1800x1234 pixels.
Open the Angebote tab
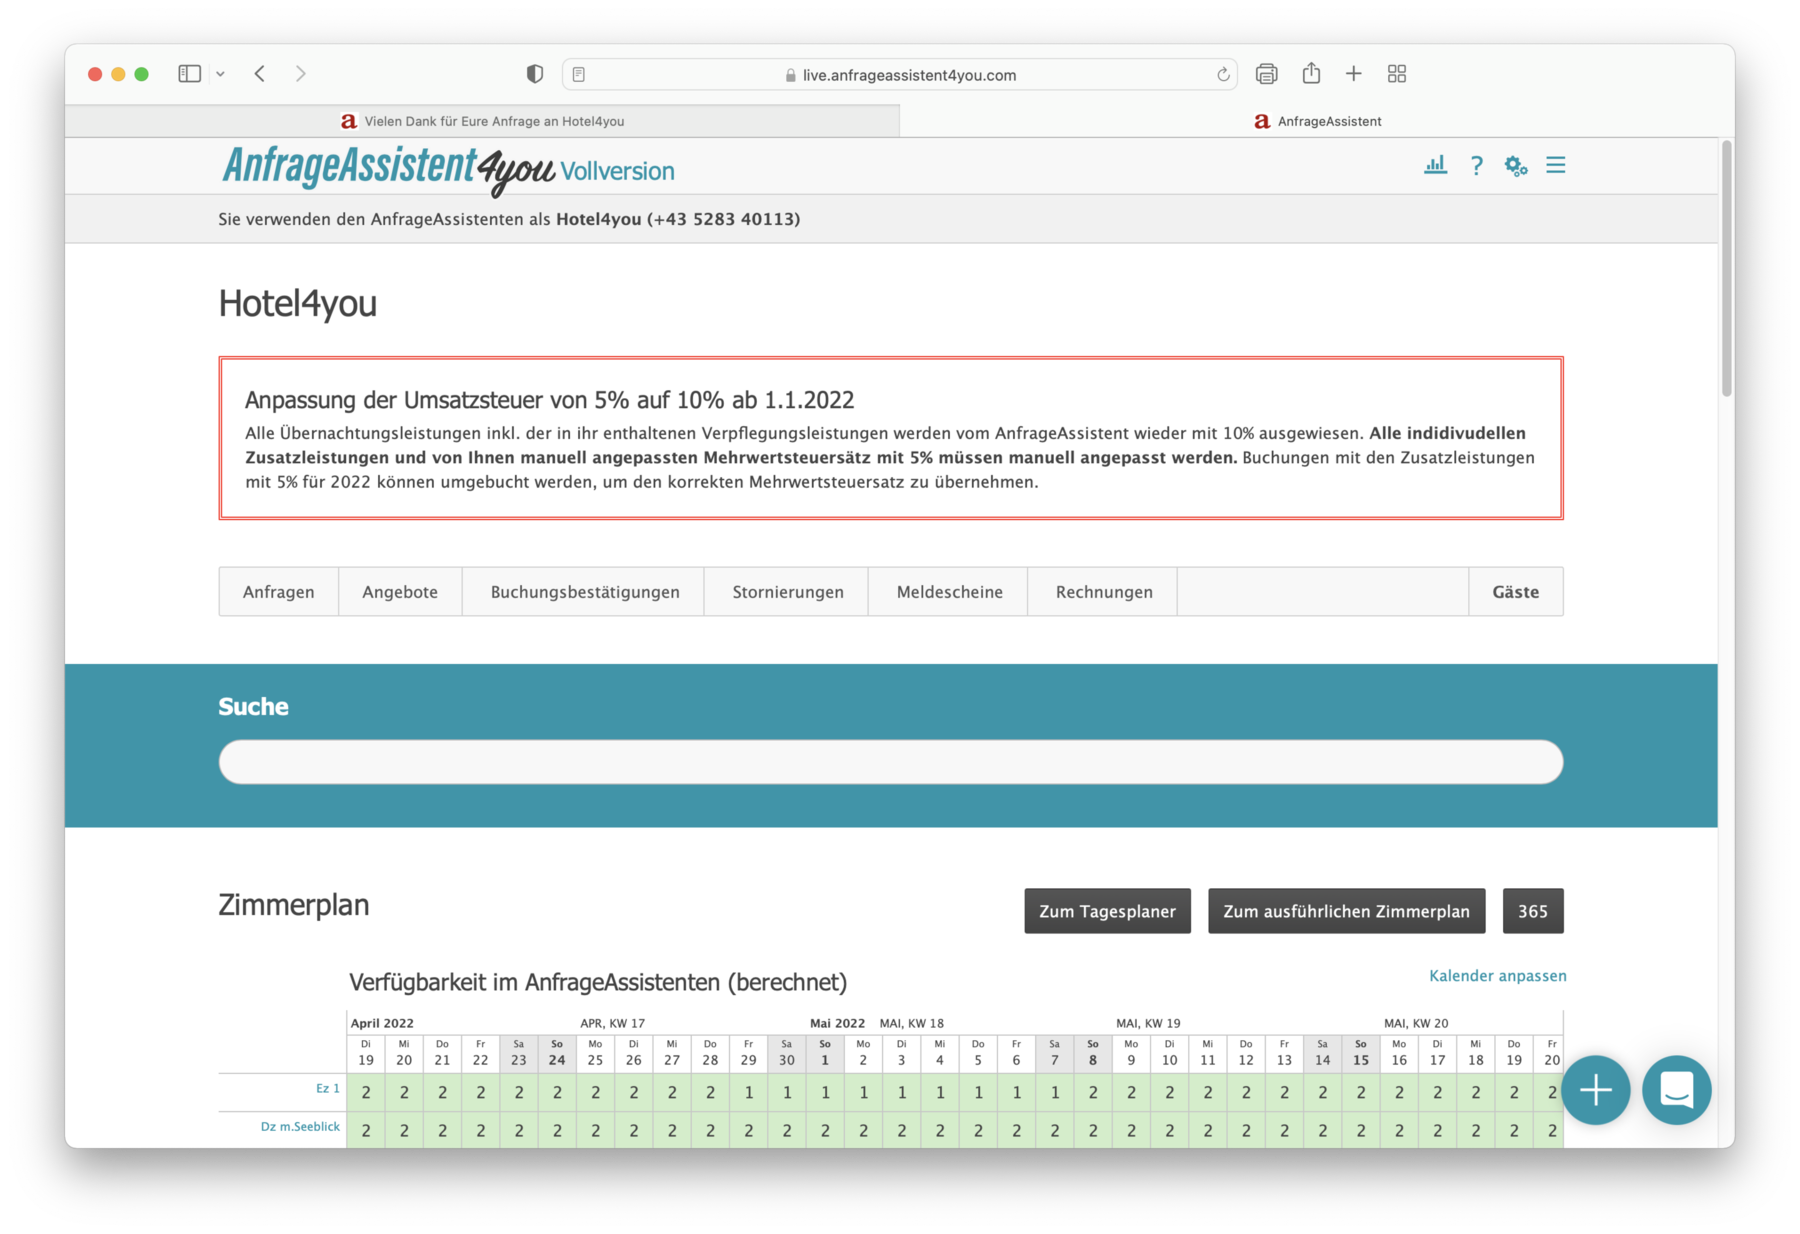(x=400, y=592)
